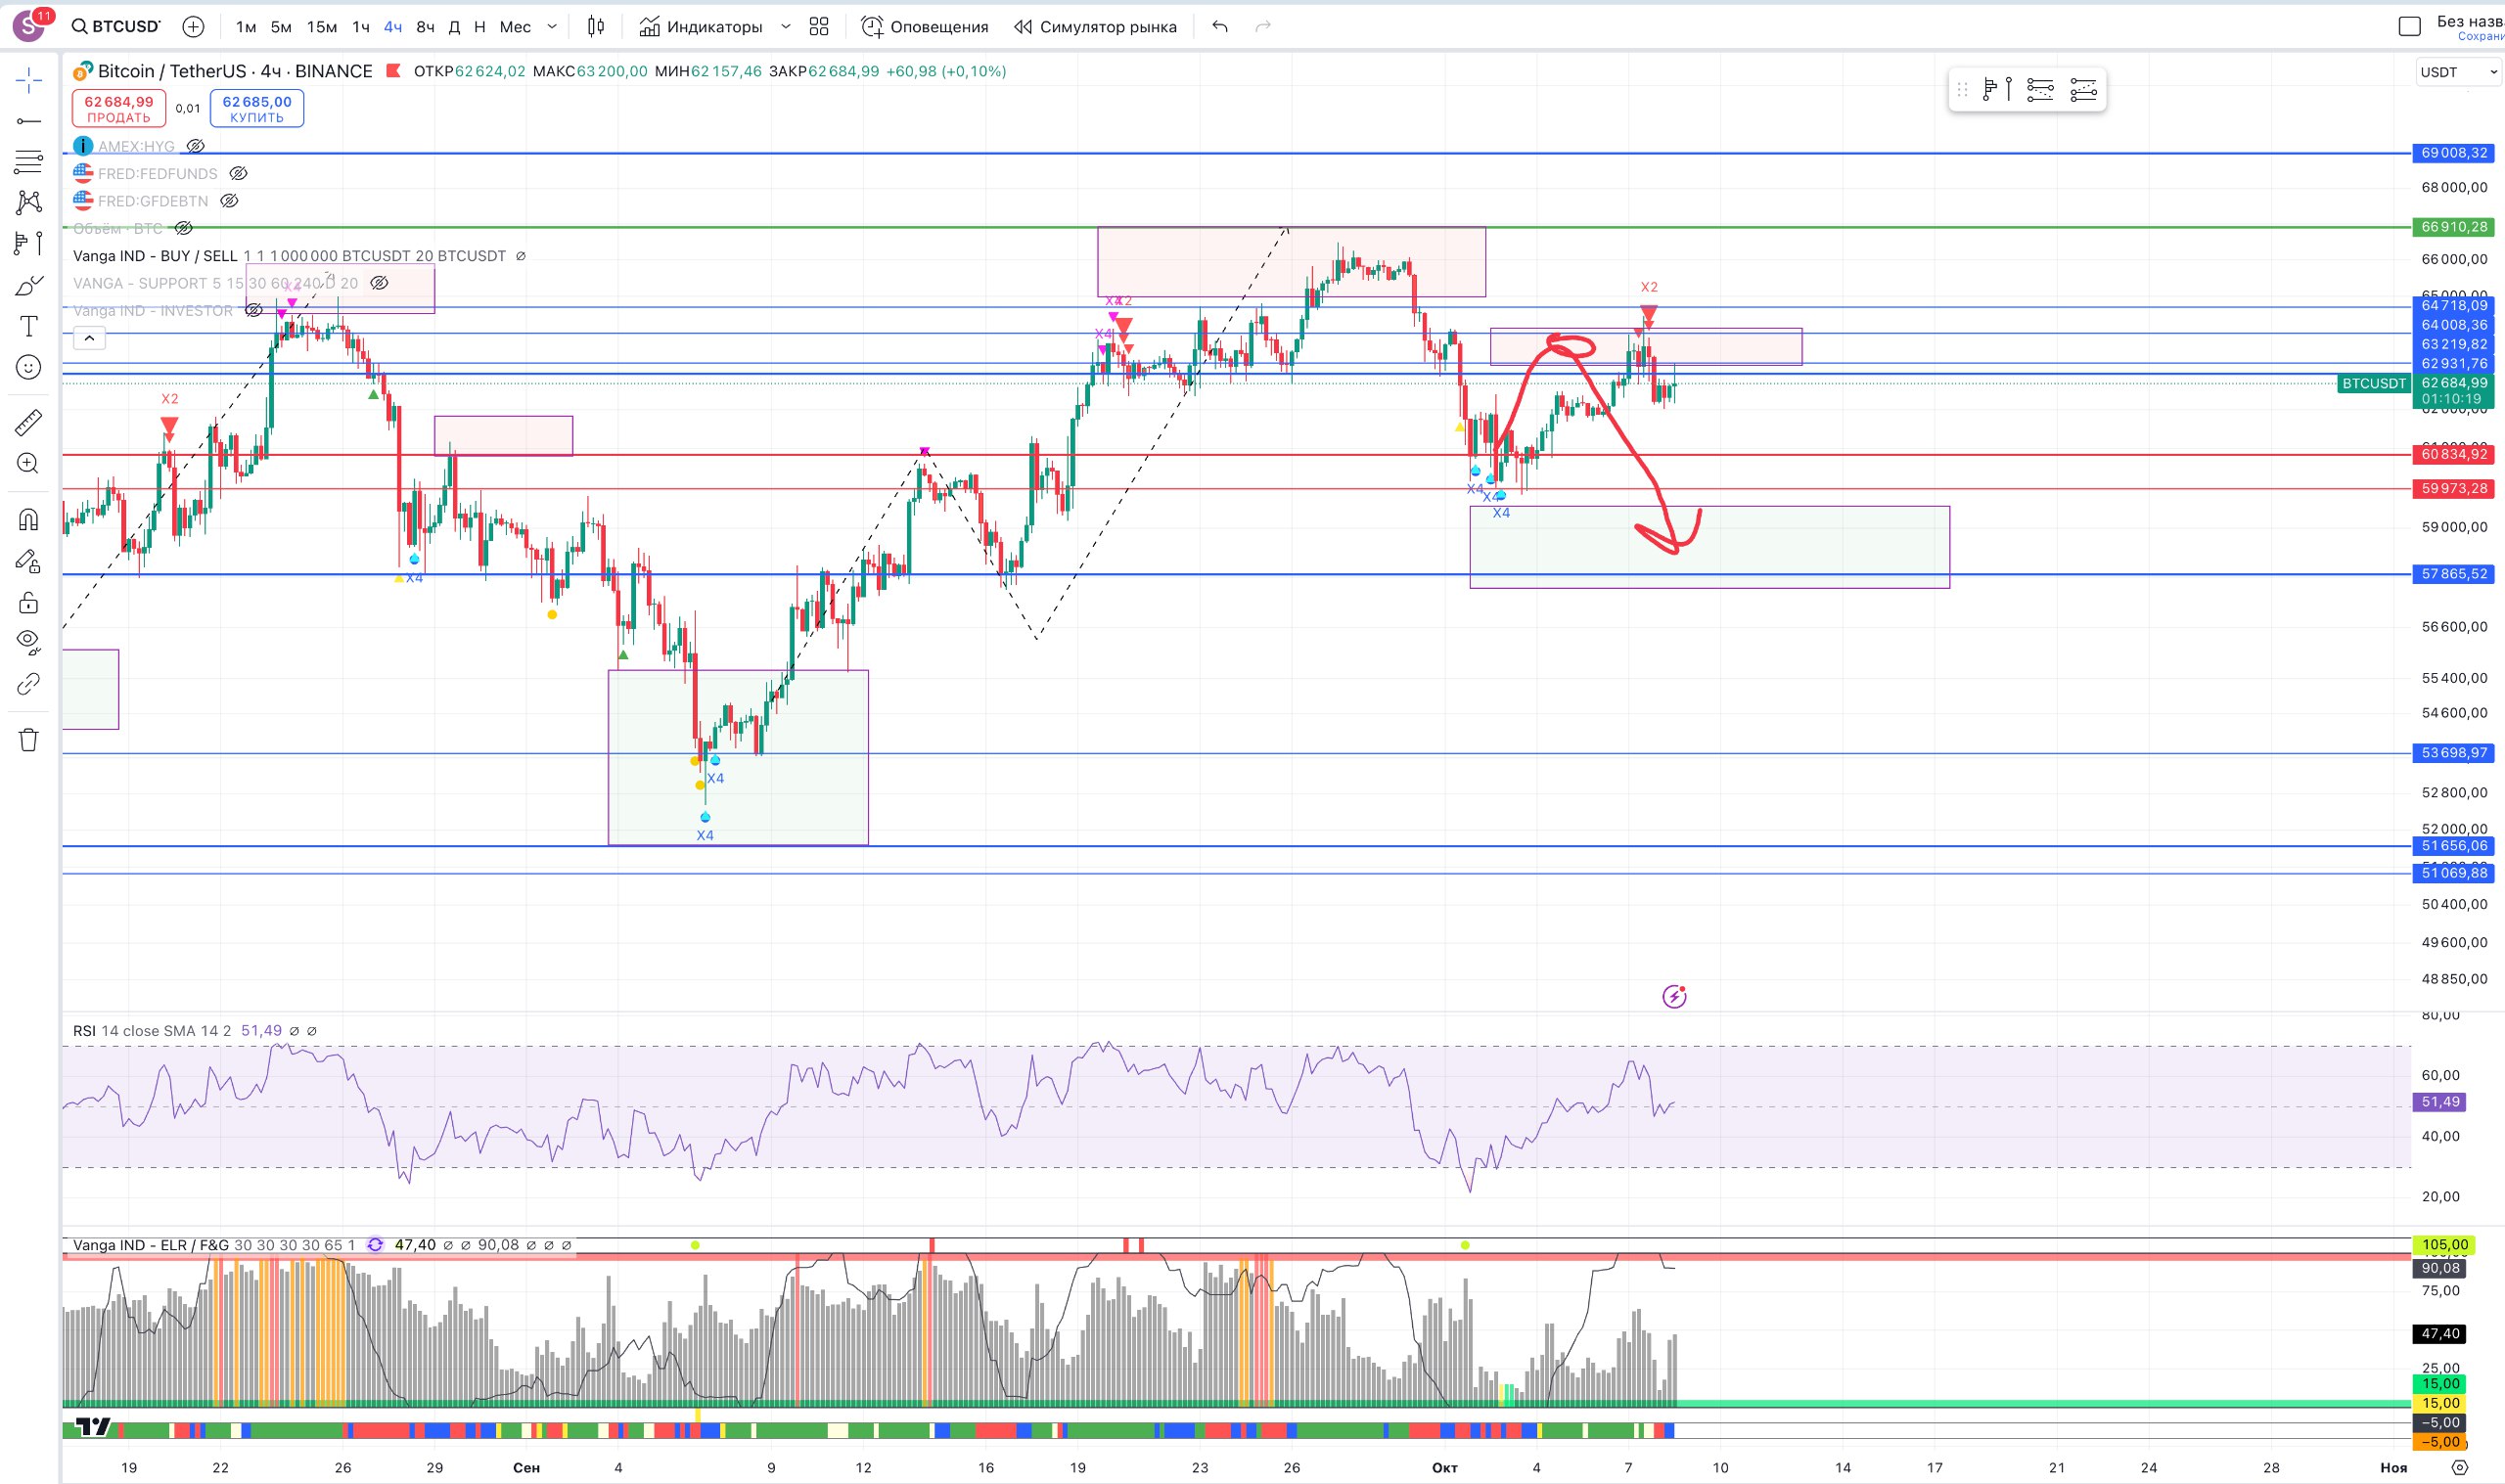The height and width of the screenshot is (1484, 2505).
Task: Open the candlestick chart type selector
Action: pos(596,27)
